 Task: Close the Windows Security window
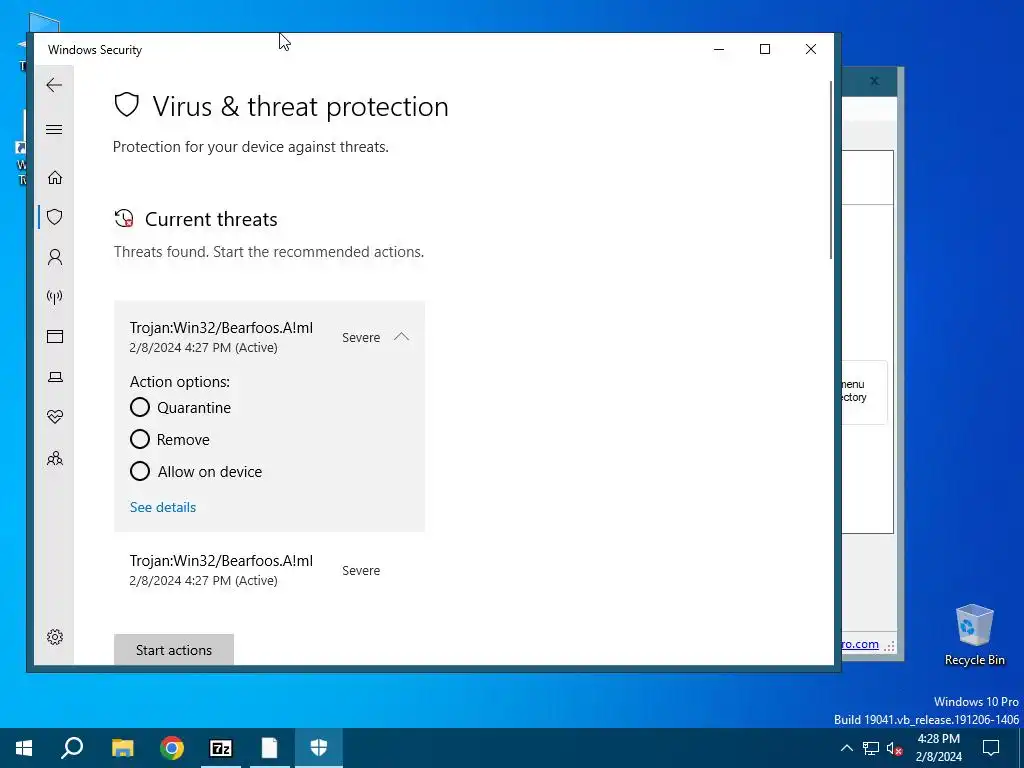pyautogui.click(x=810, y=49)
